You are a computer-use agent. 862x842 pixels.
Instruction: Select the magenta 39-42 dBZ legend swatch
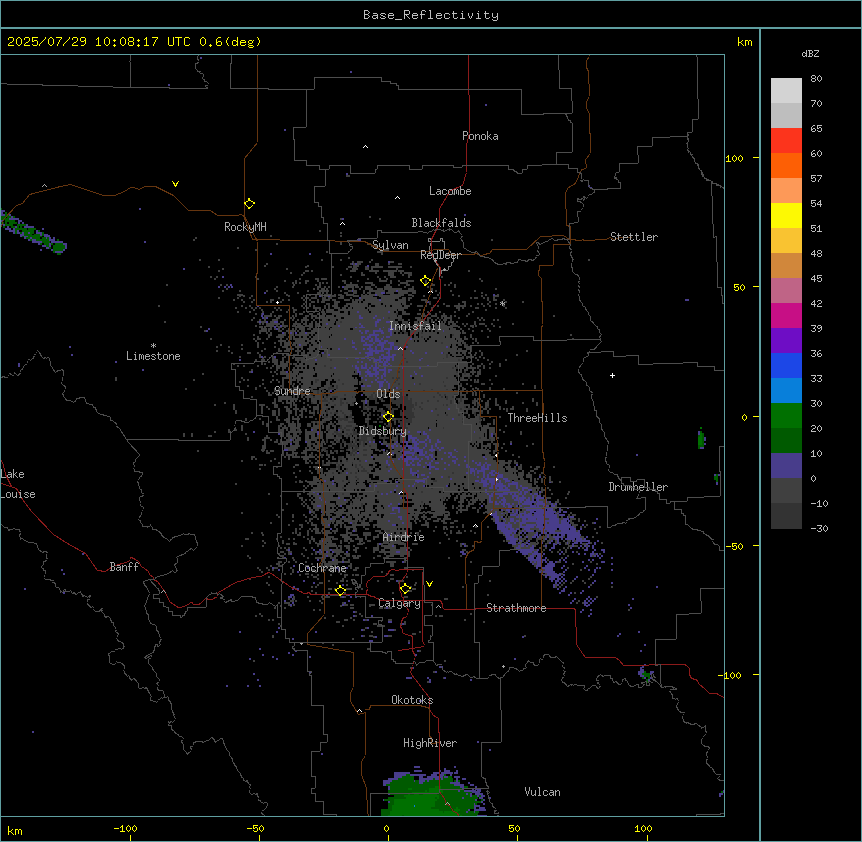point(786,315)
